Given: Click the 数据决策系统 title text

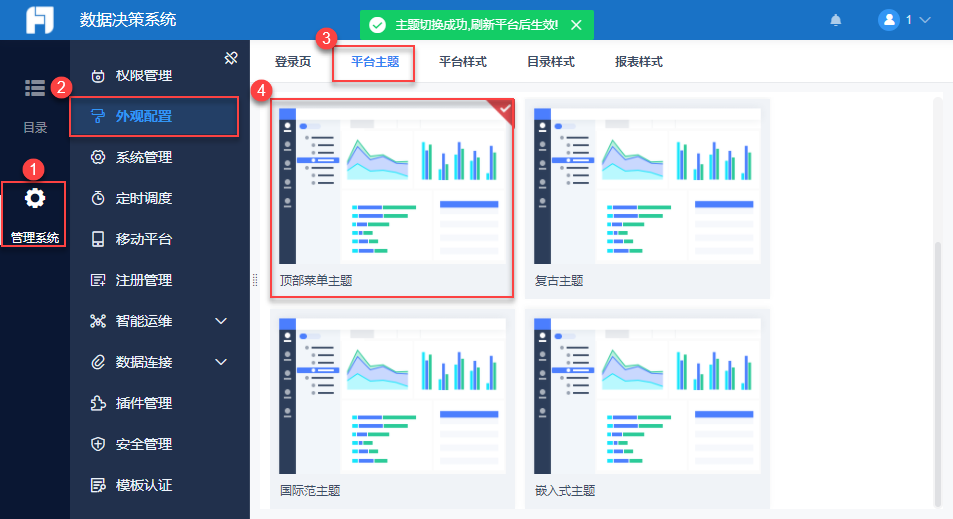Looking at the screenshot, I should (128, 20).
